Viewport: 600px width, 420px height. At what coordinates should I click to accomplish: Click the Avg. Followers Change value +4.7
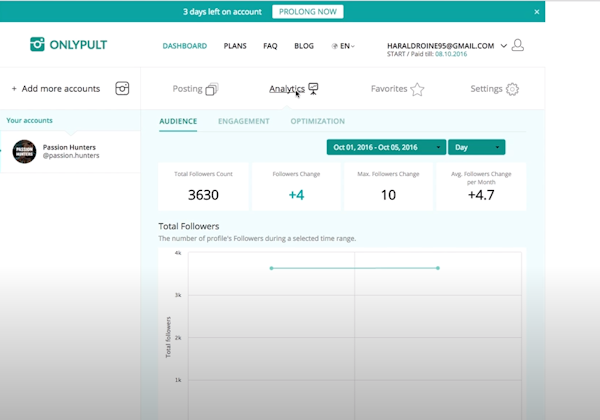tap(481, 195)
